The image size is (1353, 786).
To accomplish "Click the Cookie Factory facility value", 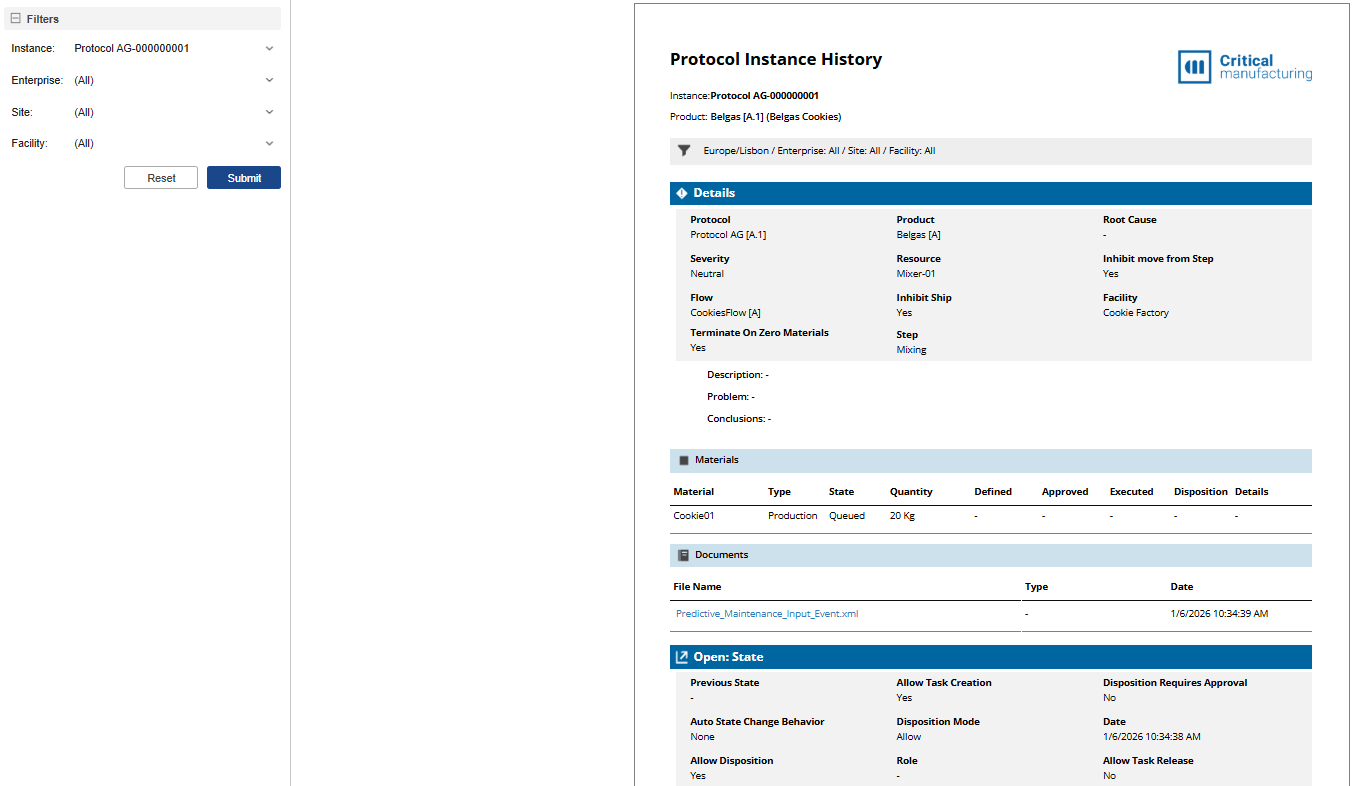I will [x=1136, y=312].
